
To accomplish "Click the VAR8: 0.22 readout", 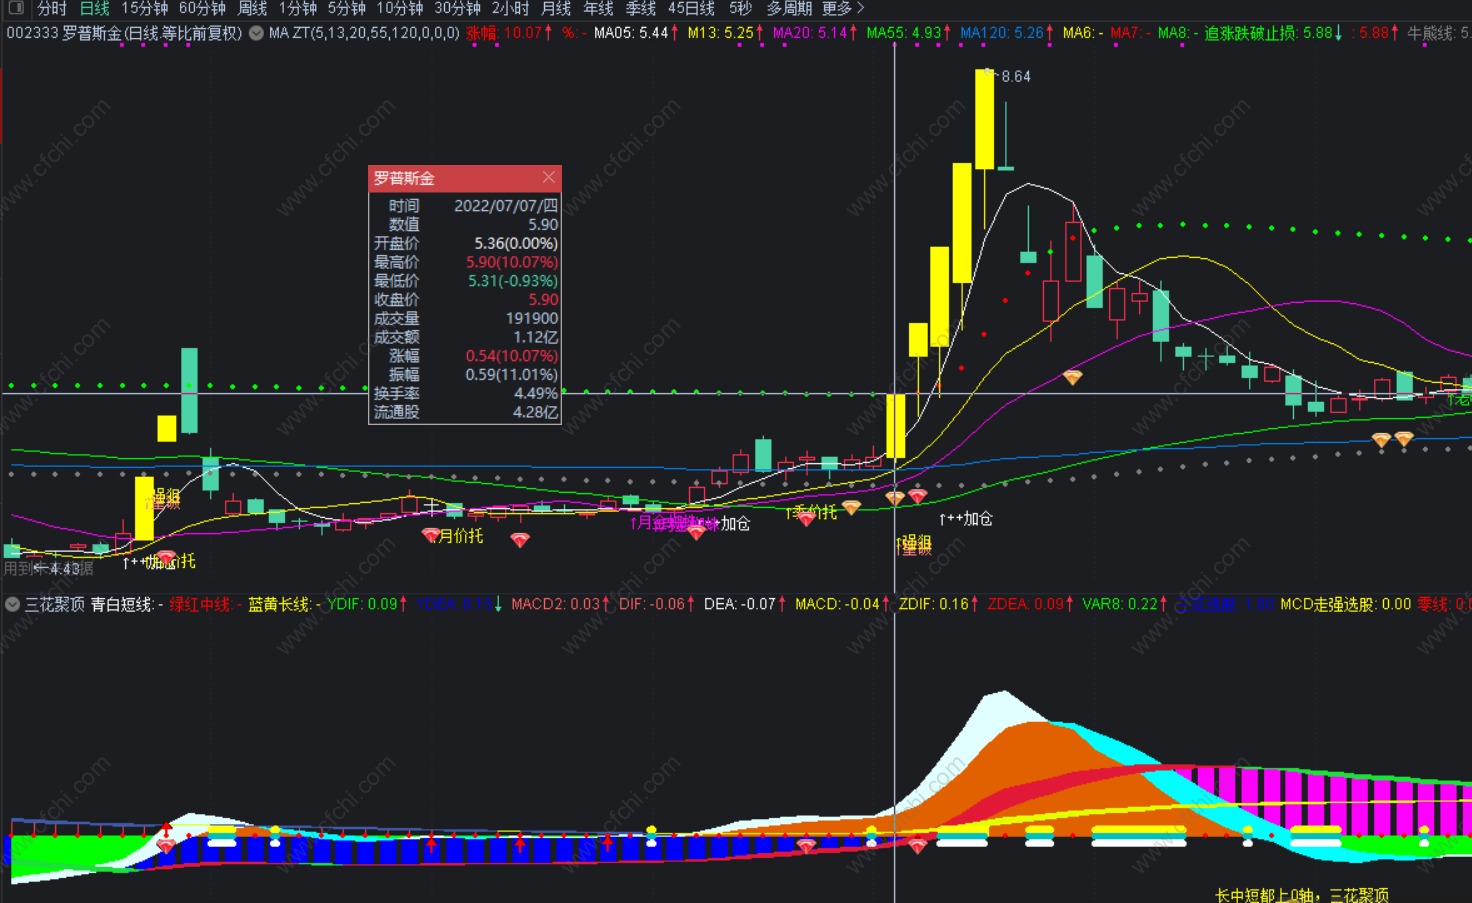I will click(x=1125, y=604).
